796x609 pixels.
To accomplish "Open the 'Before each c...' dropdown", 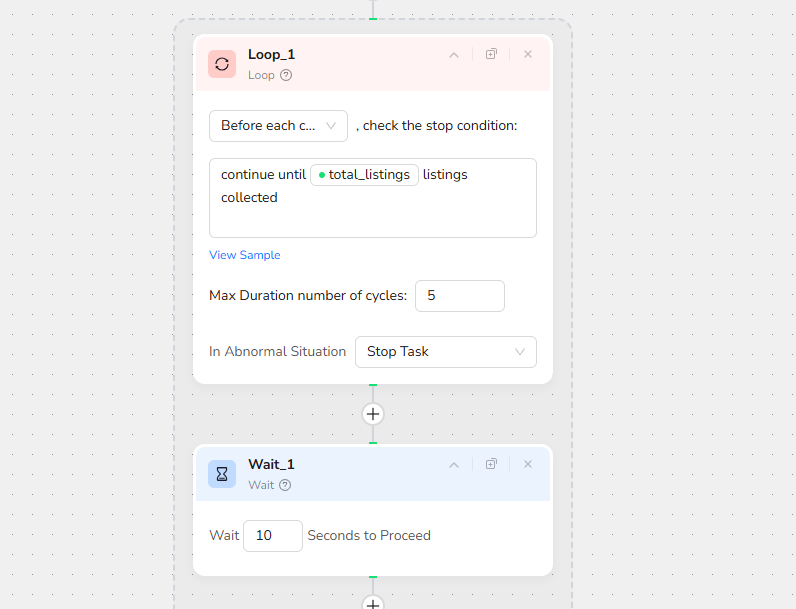I will [x=278, y=126].
